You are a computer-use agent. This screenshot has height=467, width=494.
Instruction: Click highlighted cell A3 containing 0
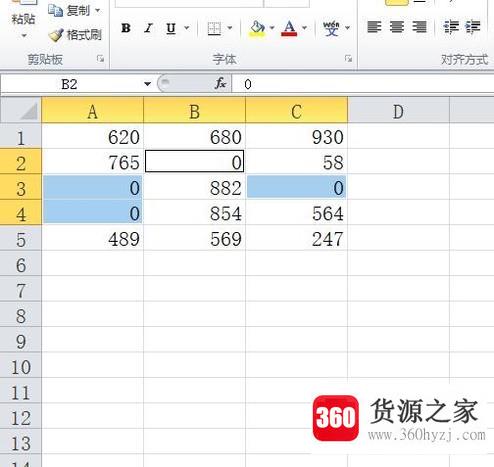[93, 187]
